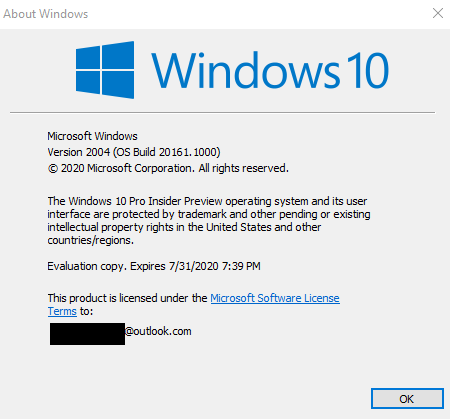The height and width of the screenshot is (419, 450).
Task: Open the Microsoft Software License Terms link
Action: [x=275, y=298]
